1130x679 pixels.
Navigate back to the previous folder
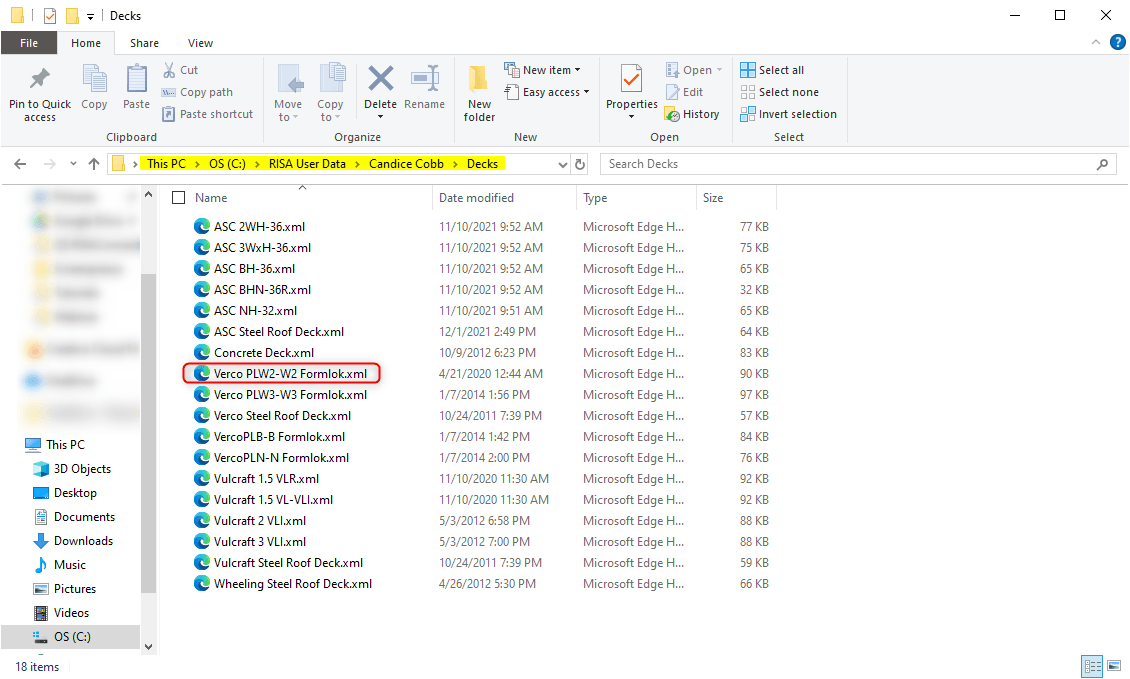pyautogui.click(x=20, y=163)
